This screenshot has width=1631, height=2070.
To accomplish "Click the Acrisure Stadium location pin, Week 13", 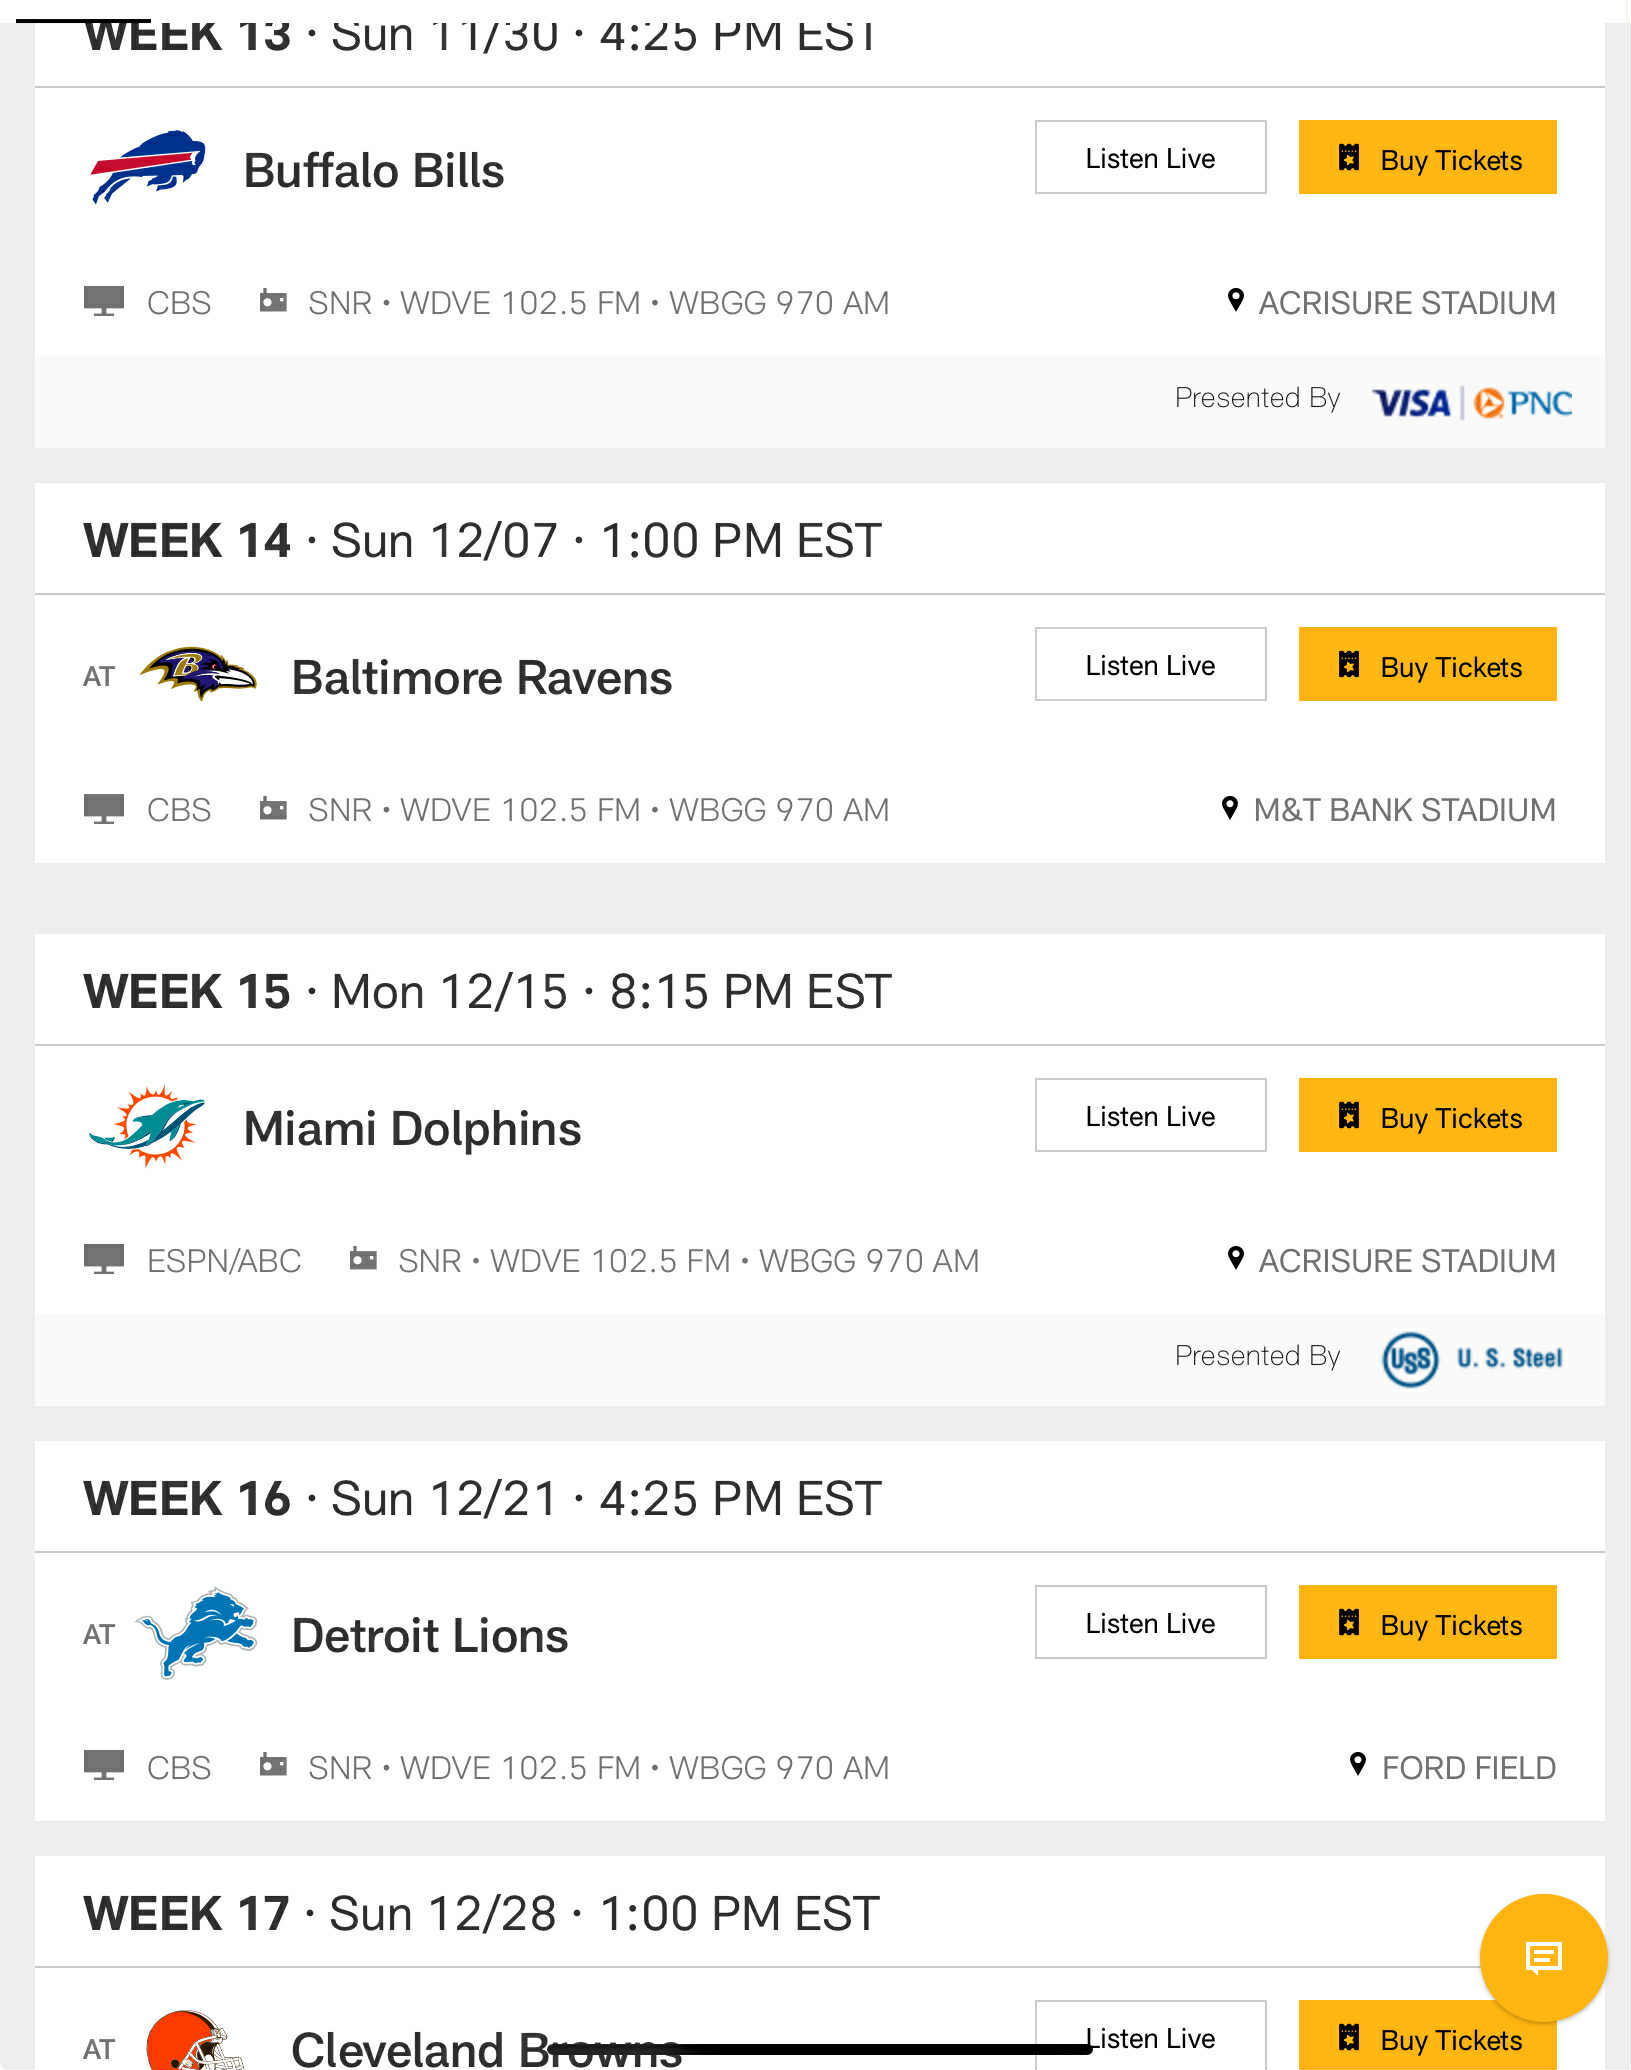I will tap(1236, 300).
